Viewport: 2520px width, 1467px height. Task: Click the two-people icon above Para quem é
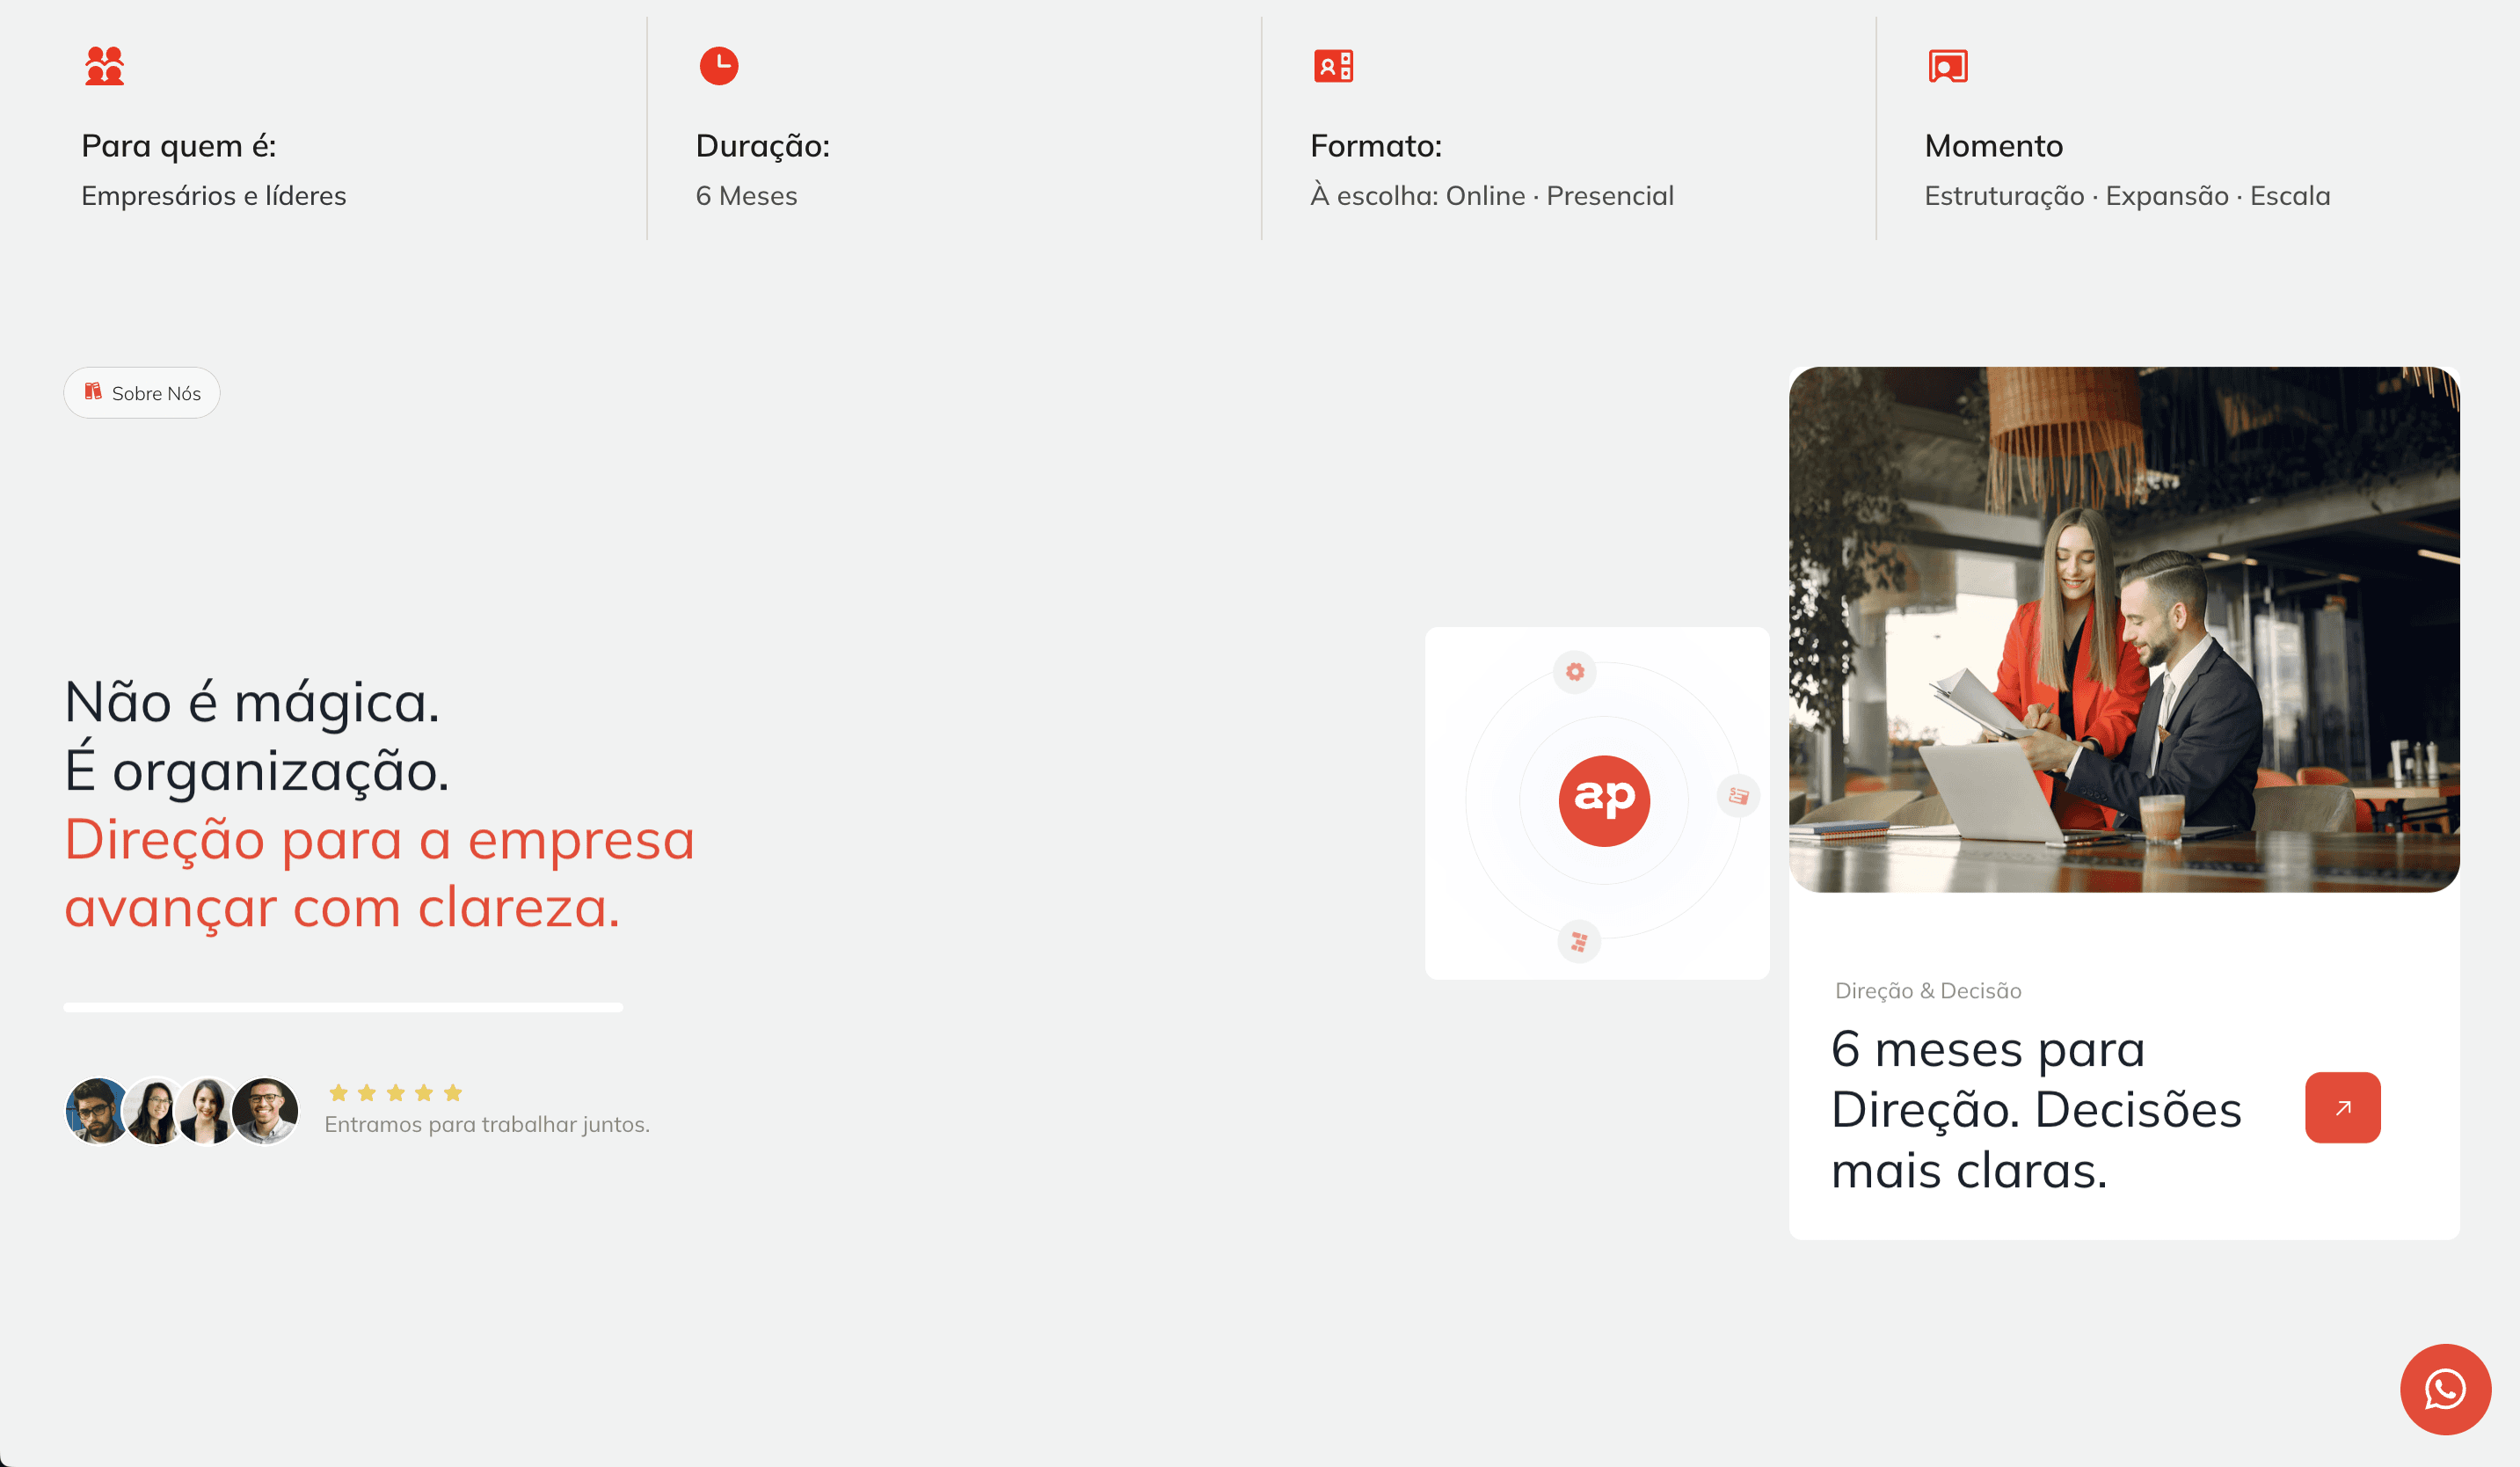[x=104, y=66]
